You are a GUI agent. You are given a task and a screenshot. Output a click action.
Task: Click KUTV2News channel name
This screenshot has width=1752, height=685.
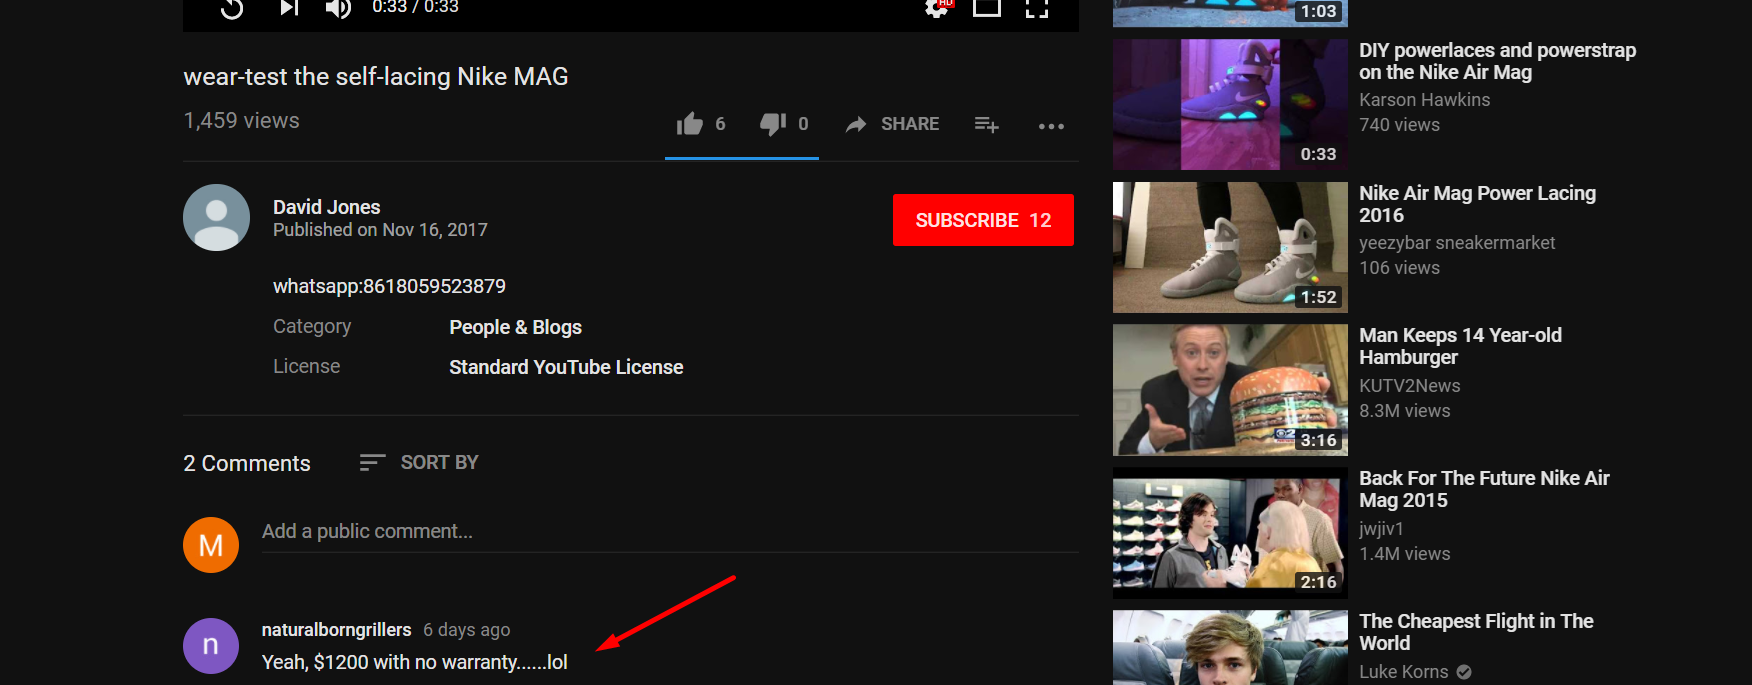(x=1409, y=386)
